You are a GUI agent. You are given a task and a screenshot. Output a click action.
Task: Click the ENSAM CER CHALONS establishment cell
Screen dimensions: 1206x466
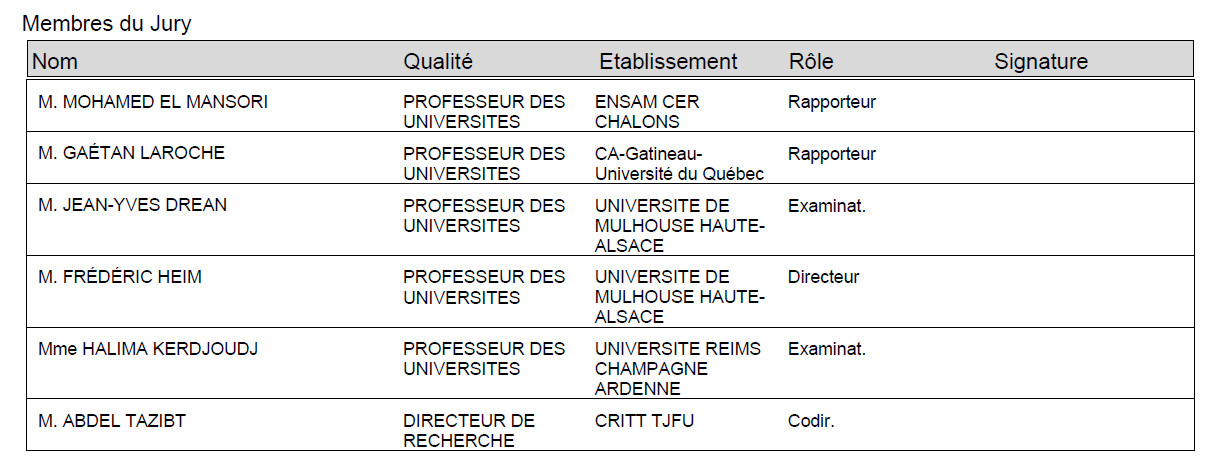coord(647,112)
